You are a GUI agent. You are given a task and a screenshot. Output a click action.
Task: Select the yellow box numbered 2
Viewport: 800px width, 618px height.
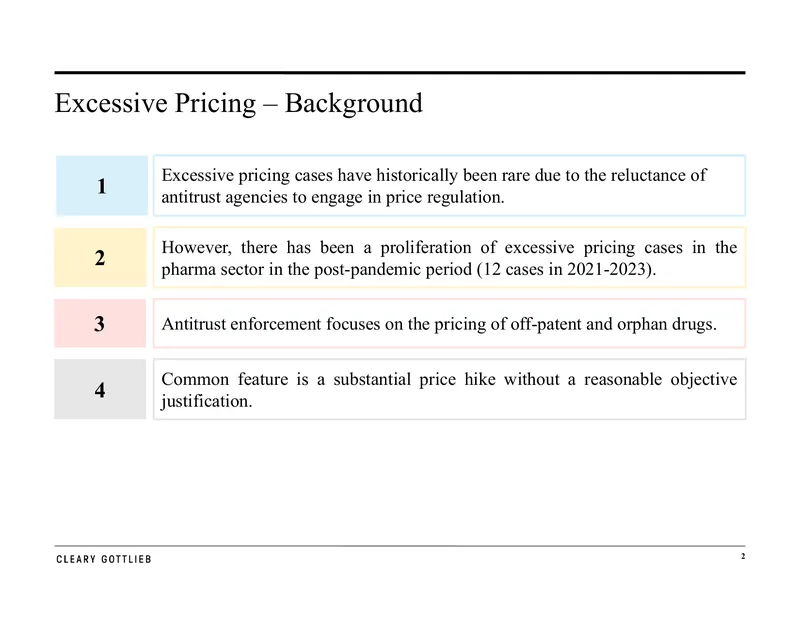pyautogui.click(x=100, y=258)
